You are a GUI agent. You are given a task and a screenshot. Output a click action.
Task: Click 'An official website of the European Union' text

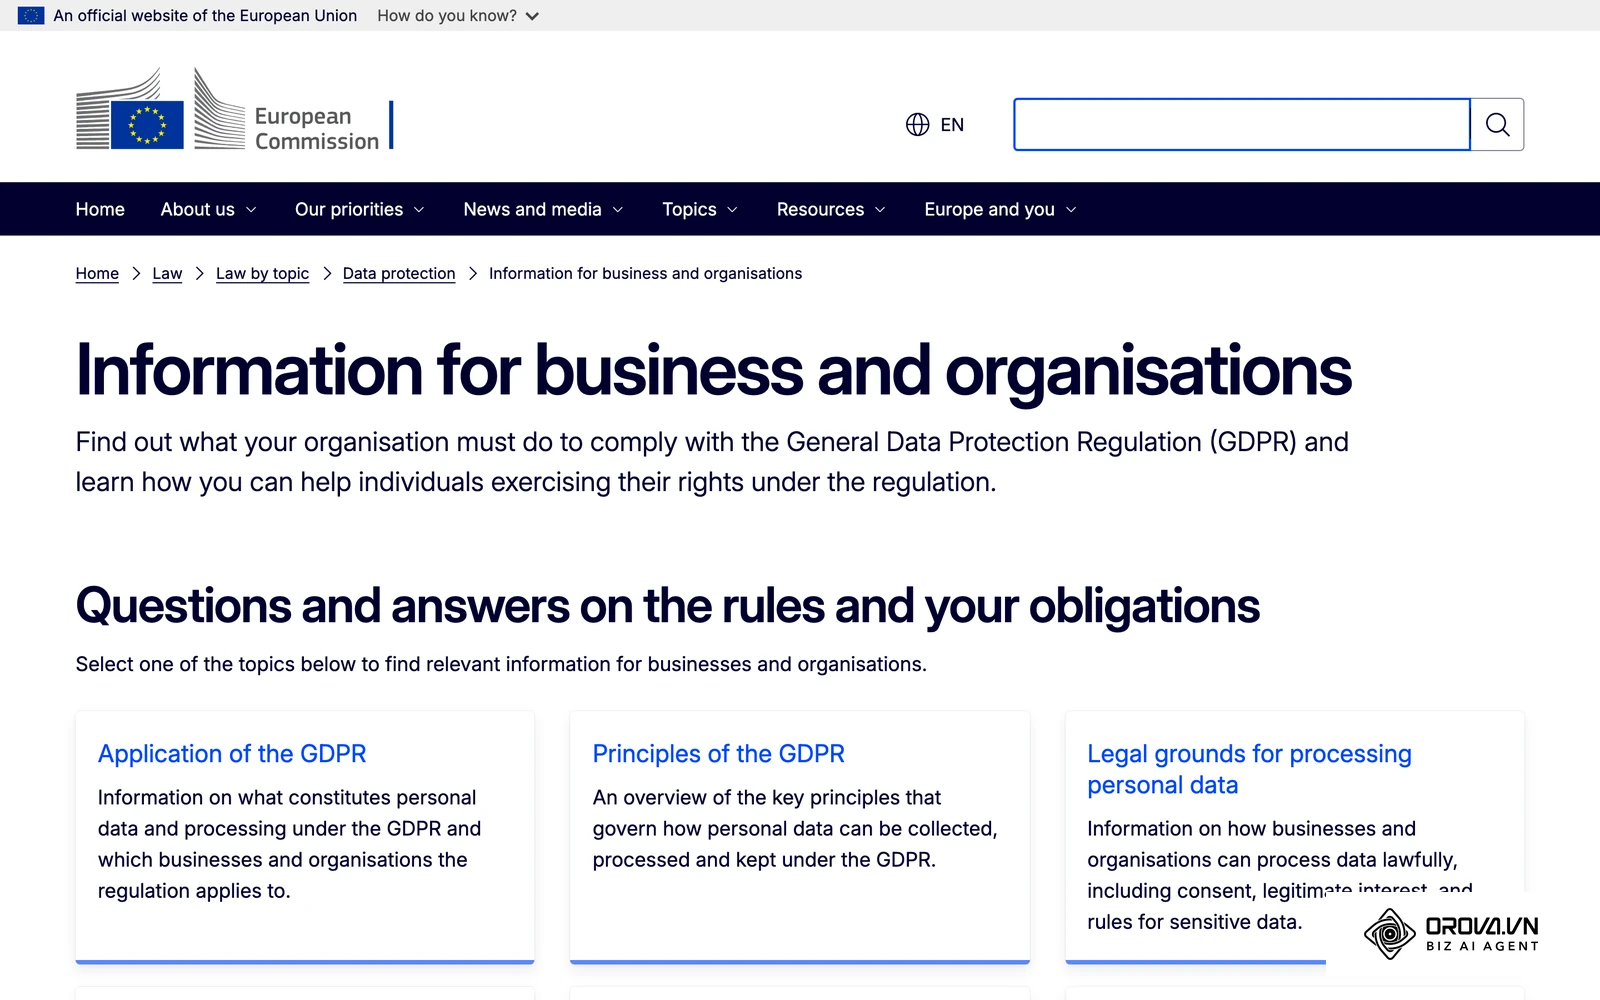pos(205,16)
